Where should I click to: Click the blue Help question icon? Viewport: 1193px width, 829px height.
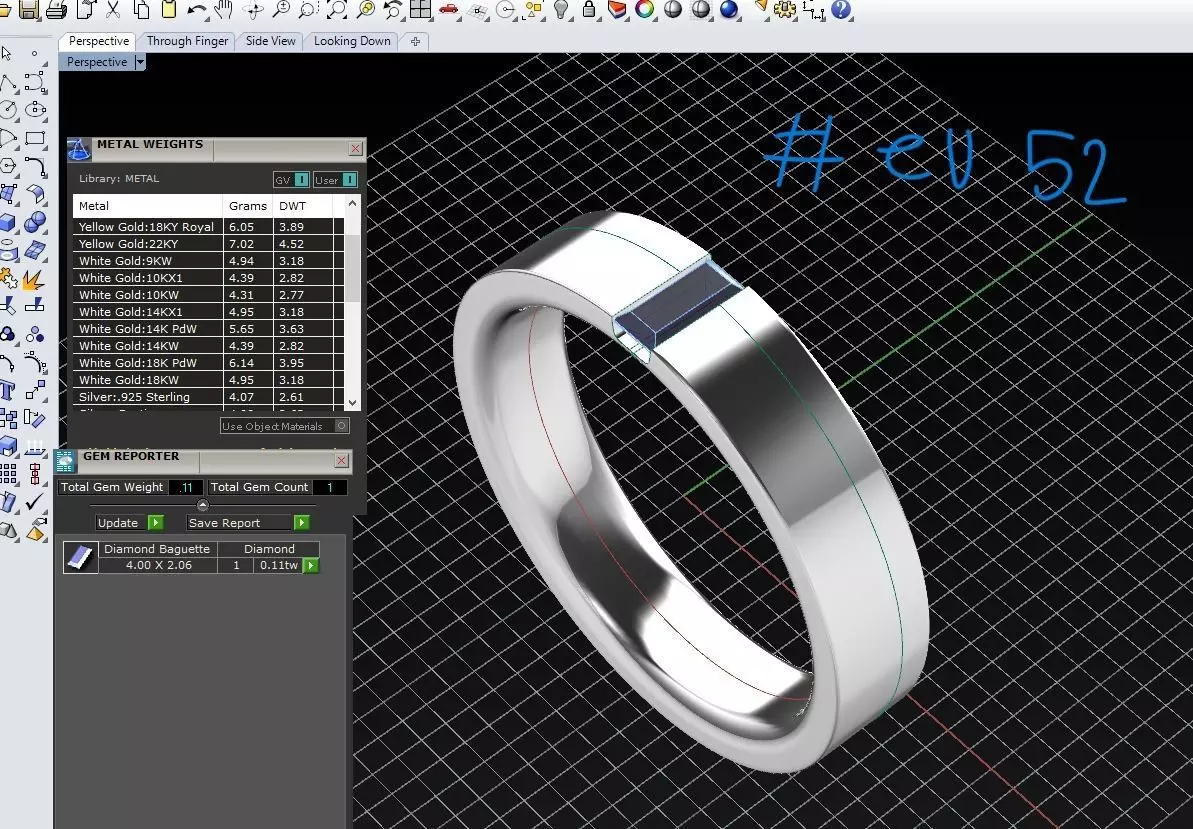point(841,9)
